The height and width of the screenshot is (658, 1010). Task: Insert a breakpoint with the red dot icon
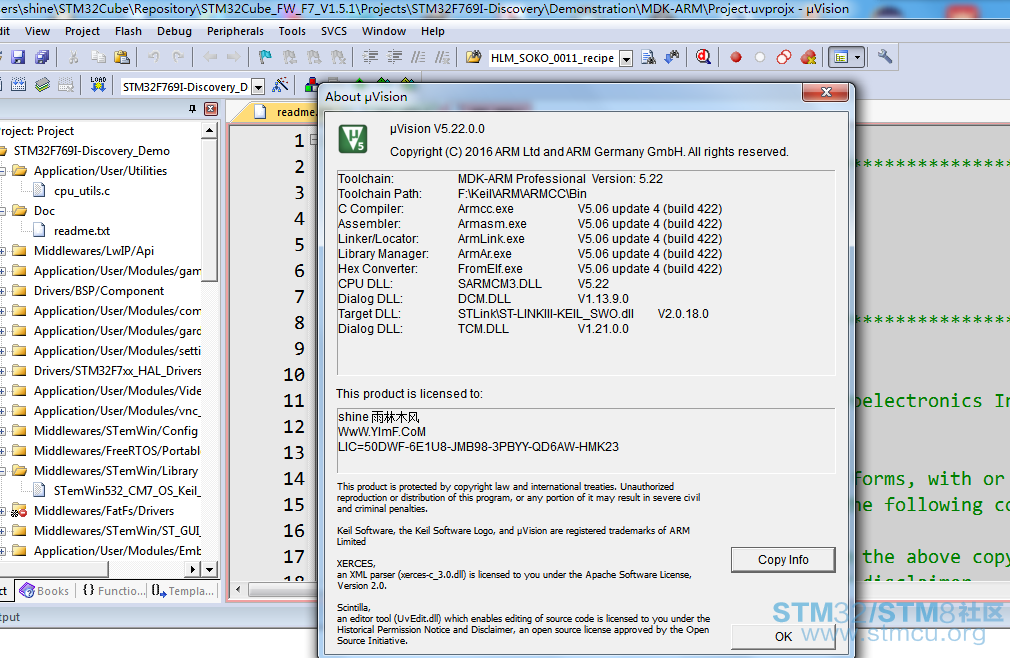click(736, 57)
